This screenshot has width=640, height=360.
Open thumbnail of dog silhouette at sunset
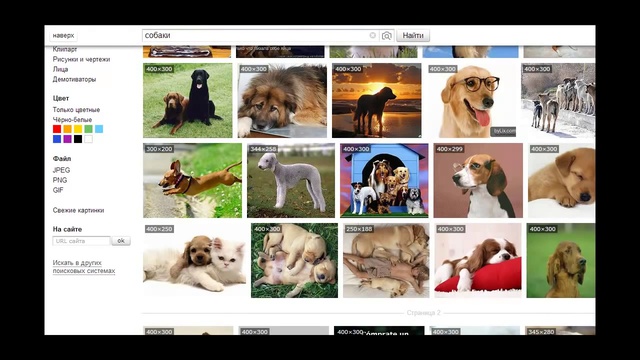[376, 100]
